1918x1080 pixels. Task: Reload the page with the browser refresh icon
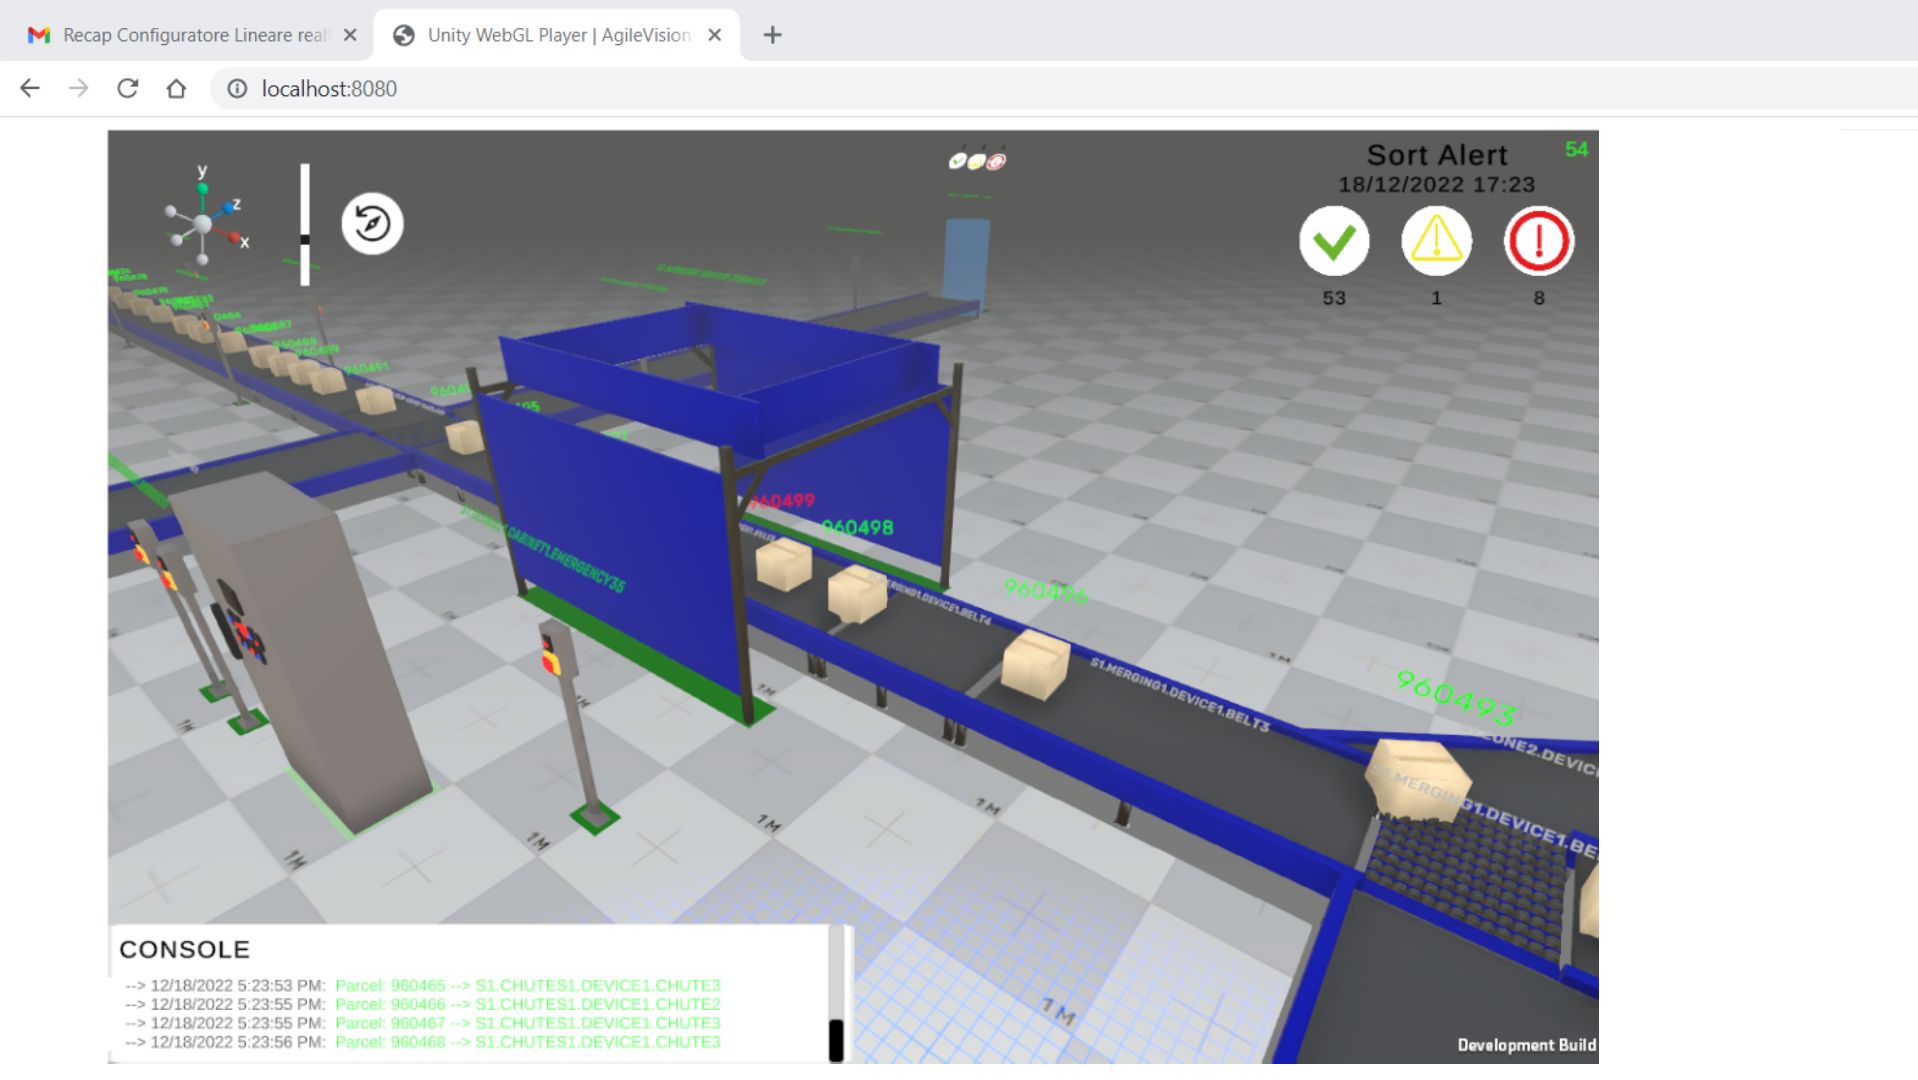tap(127, 89)
